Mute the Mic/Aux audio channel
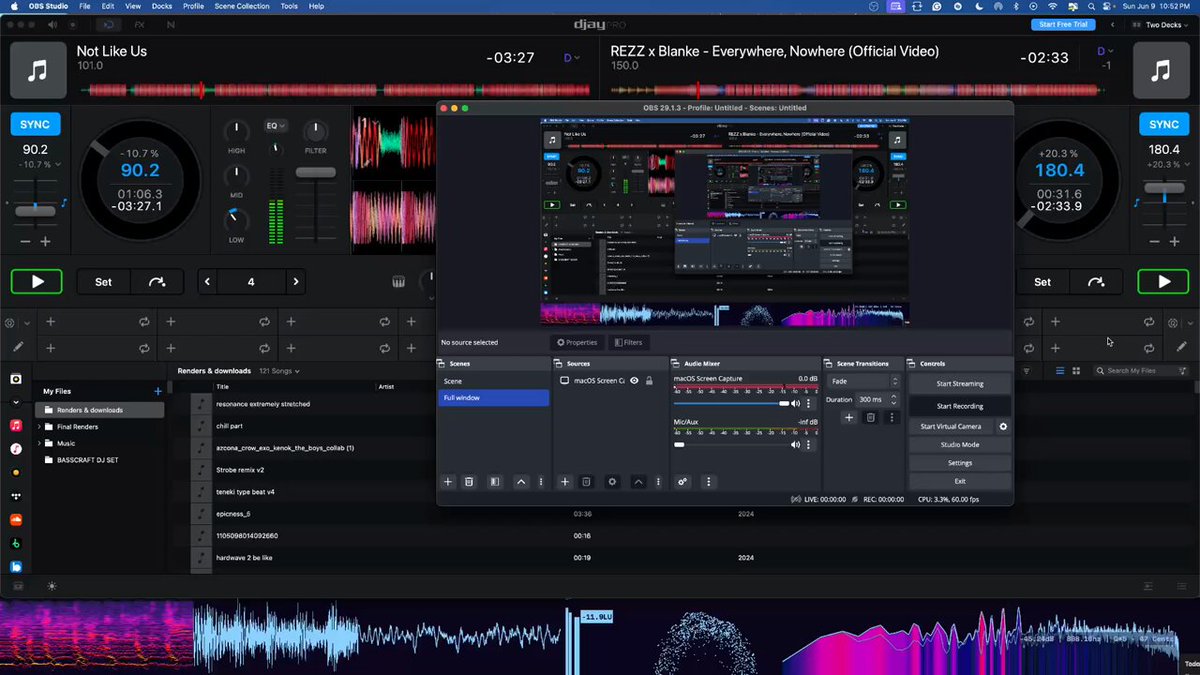The width and height of the screenshot is (1200, 675). [797, 444]
